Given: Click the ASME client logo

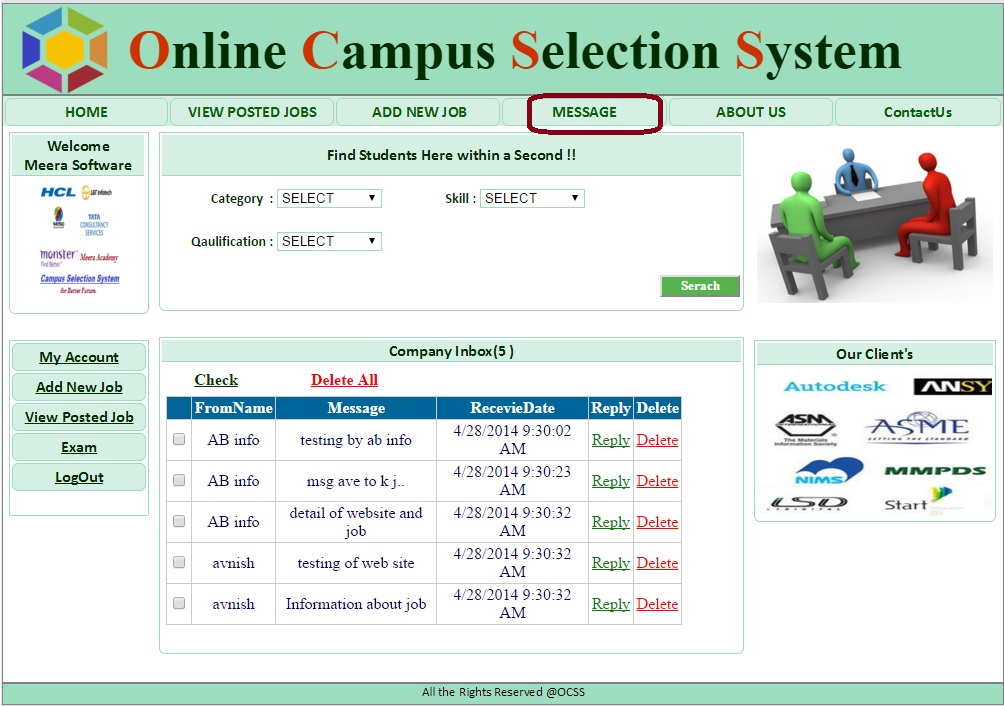Looking at the screenshot, I should pos(917,428).
